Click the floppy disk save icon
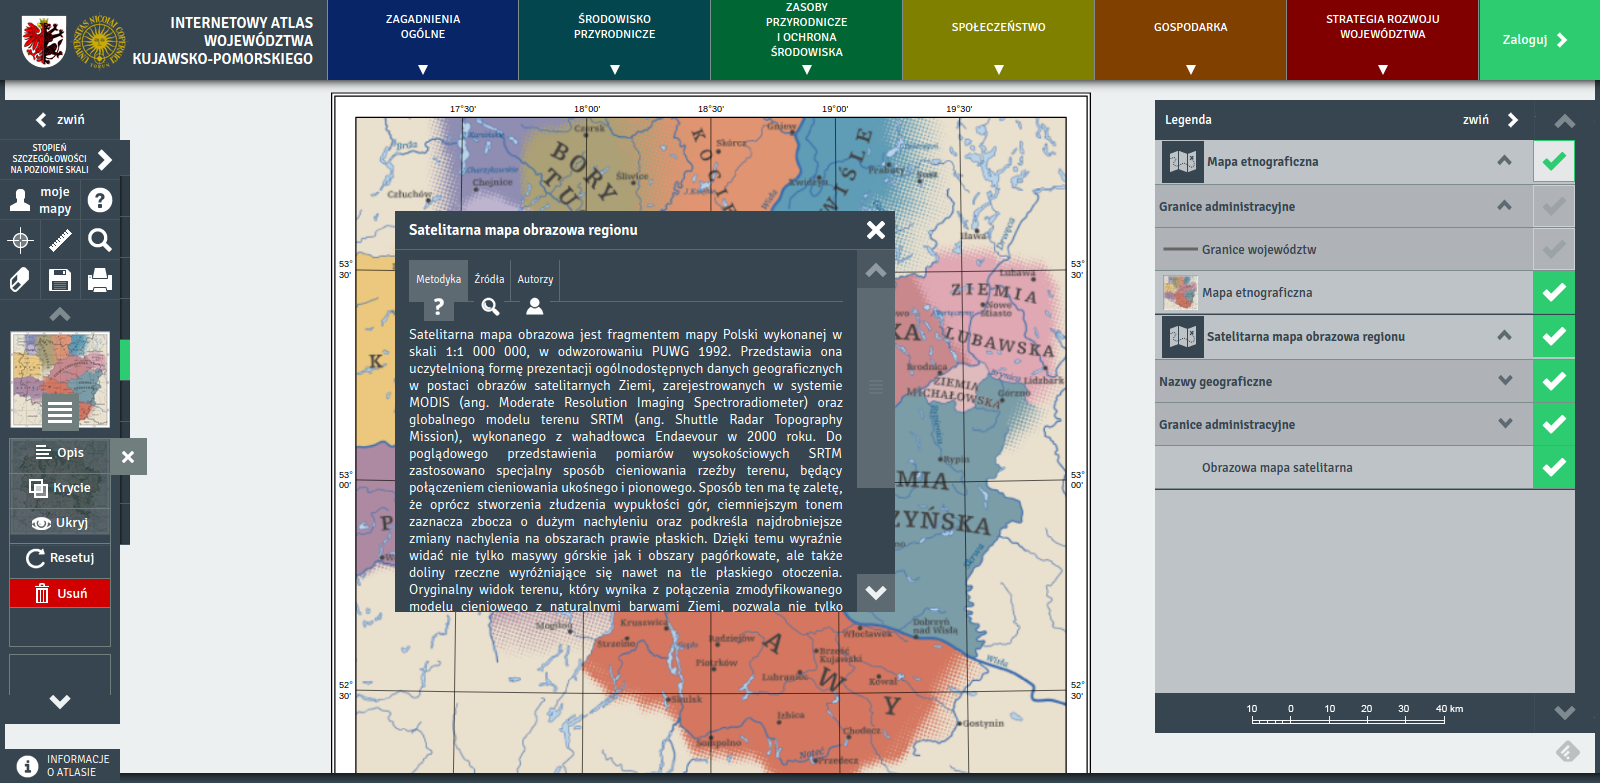Image resolution: width=1600 pixels, height=783 pixels. [60, 280]
